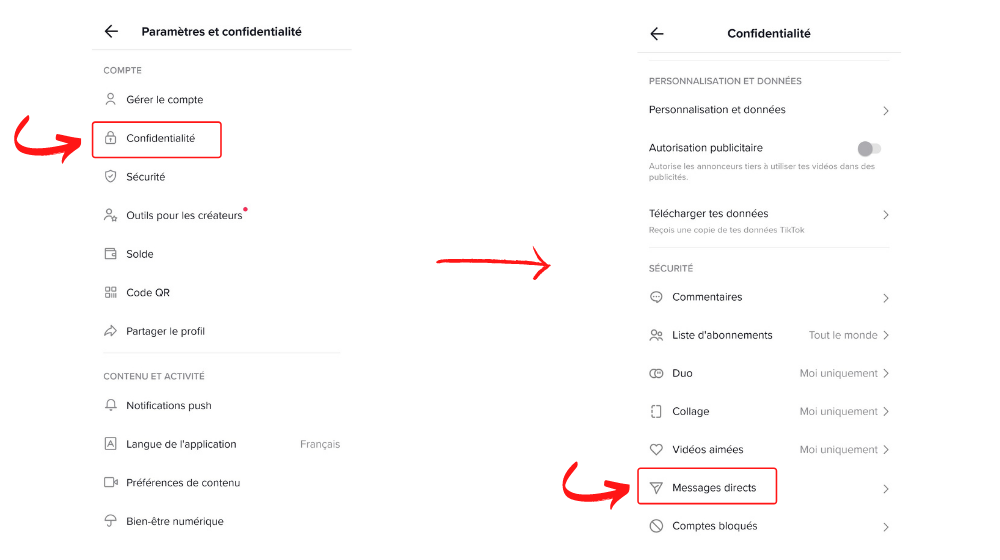This screenshot has width=1000, height=560.
Task: Click the paper plane icon for Messages directs
Action: [x=656, y=488]
